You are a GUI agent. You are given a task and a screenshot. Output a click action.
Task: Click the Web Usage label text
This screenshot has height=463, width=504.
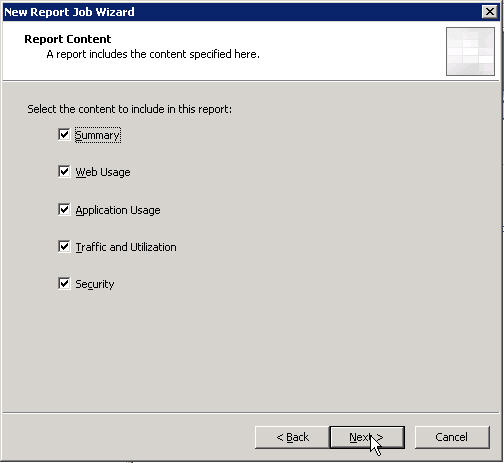(x=103, y=172)
